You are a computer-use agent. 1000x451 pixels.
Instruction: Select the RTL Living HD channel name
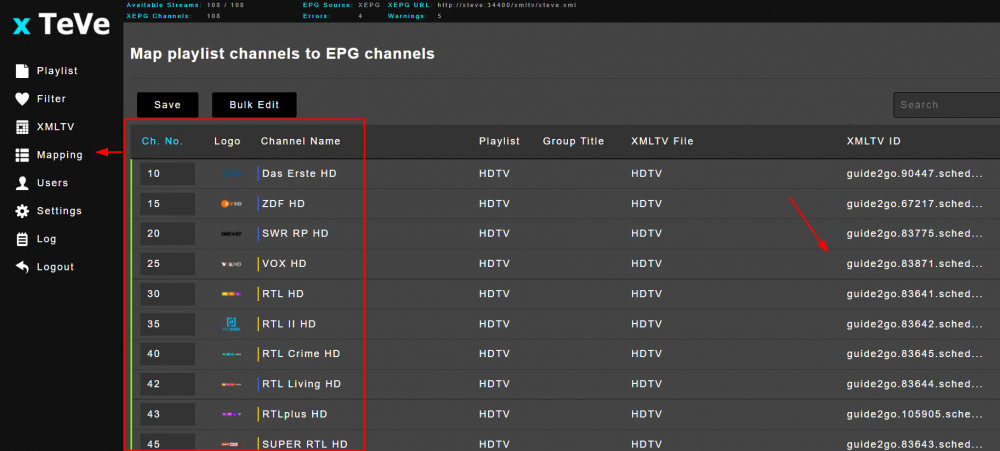pyautogui.click(x=302, y=384)
